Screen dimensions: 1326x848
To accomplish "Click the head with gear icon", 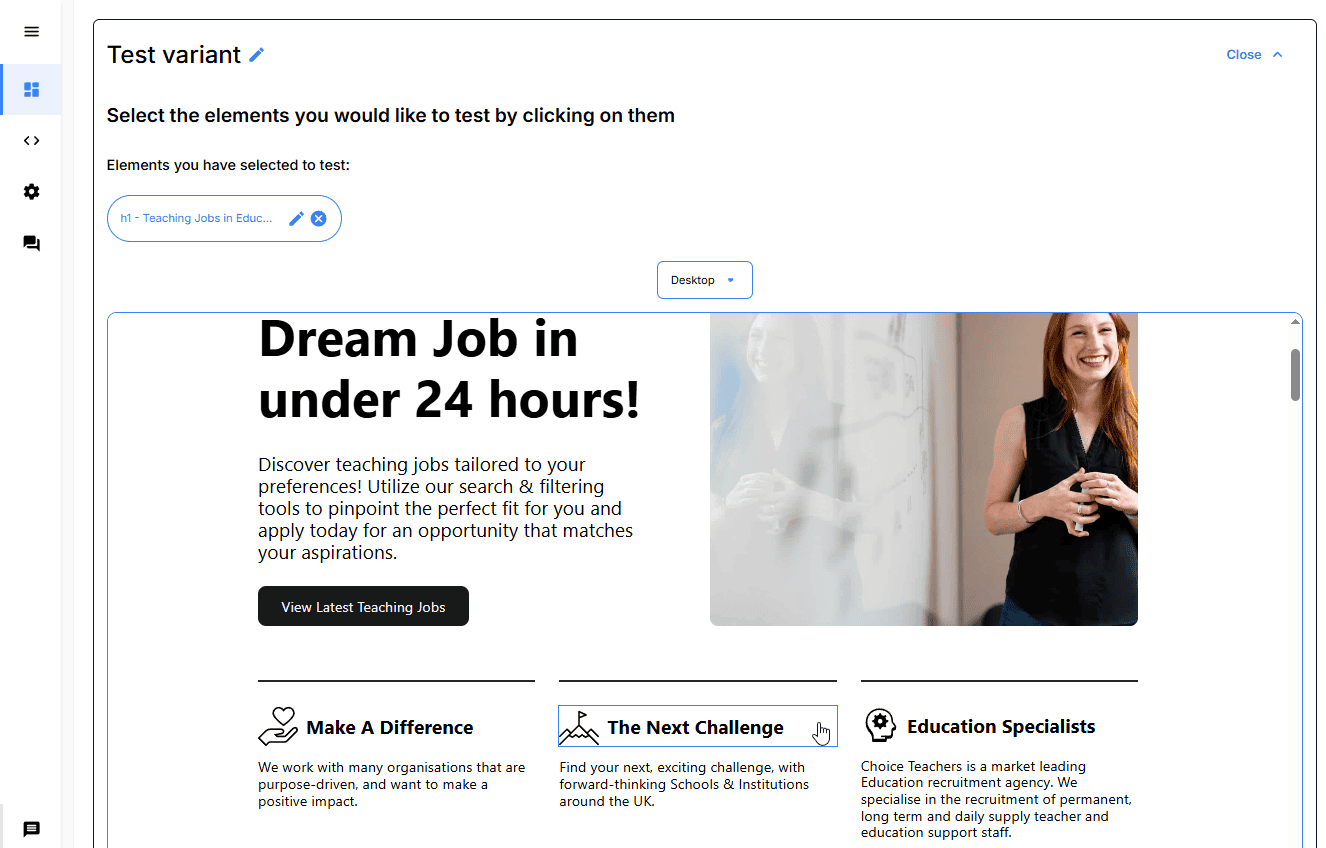I will pyautogui.click(x=879, y=725).
